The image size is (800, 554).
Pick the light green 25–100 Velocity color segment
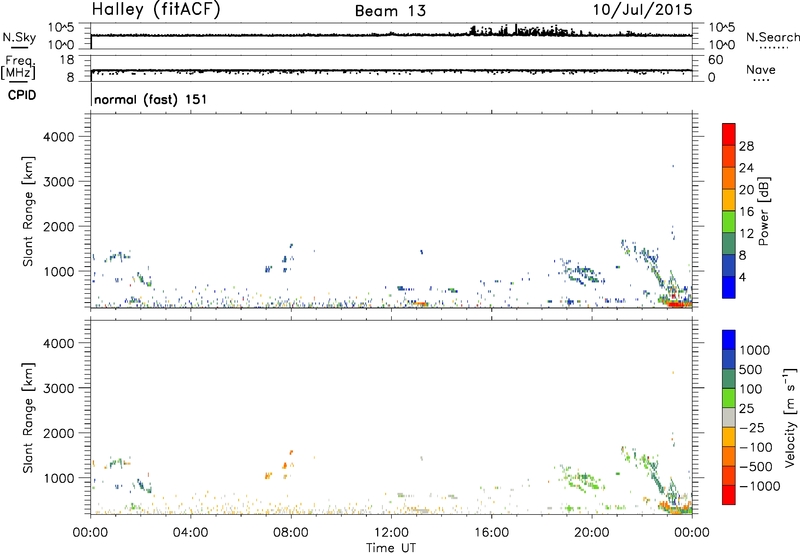tap(729, 398)
